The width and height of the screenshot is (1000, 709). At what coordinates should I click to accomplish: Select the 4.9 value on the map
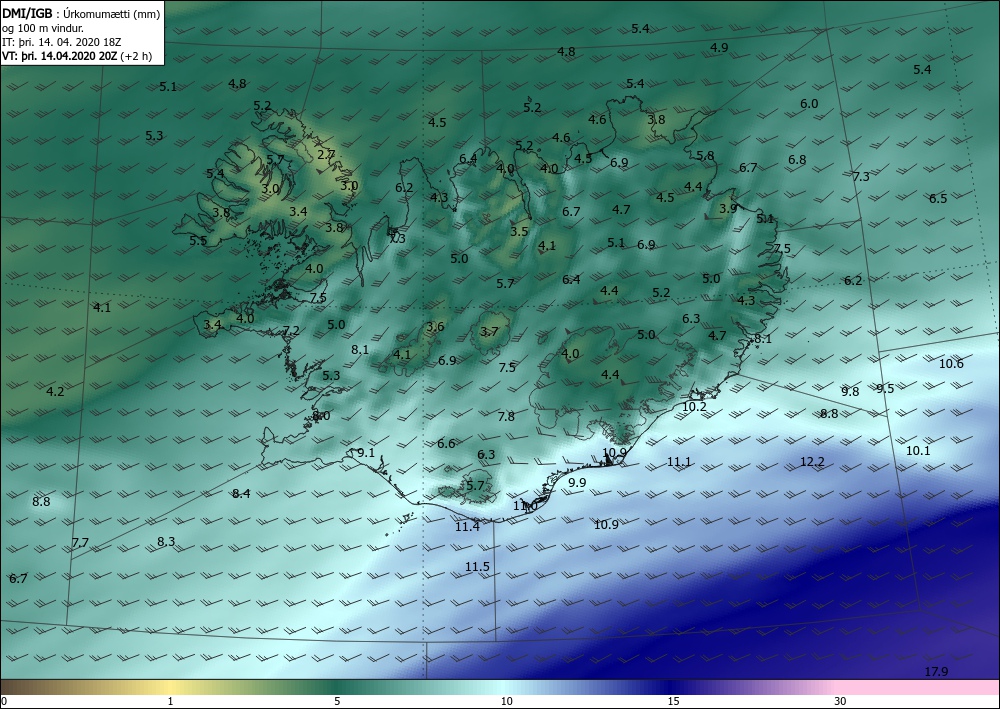719,48
